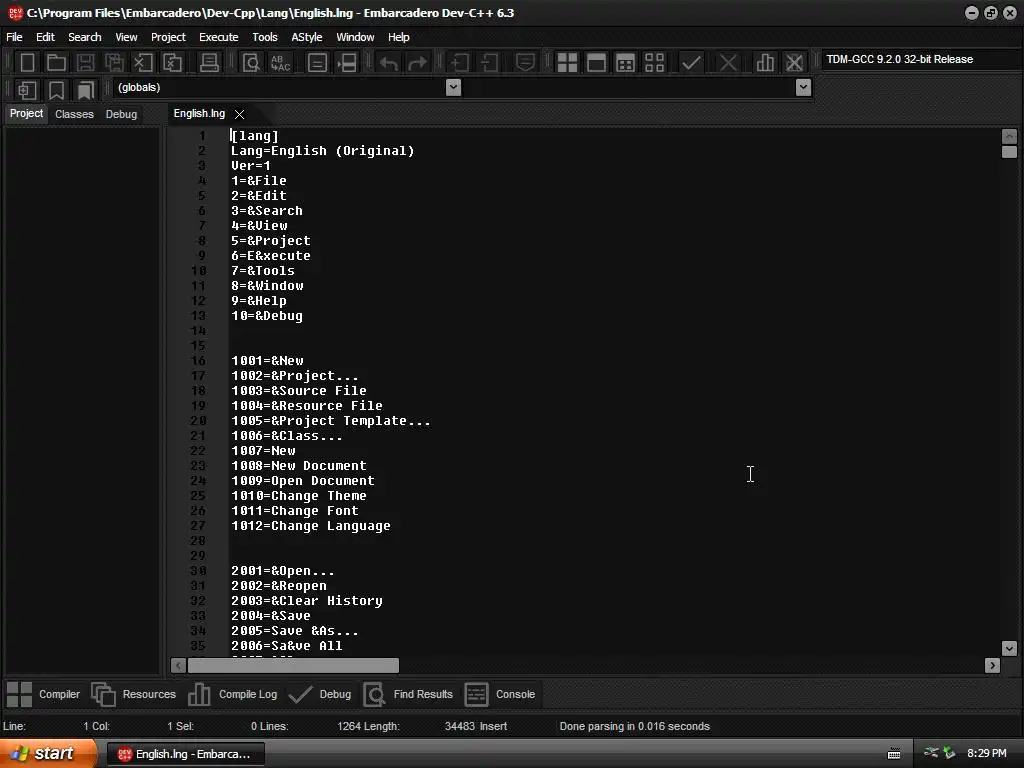1024x768 pixels.
Task: Open the Console bottom panel tab
Action: [500, 694]
